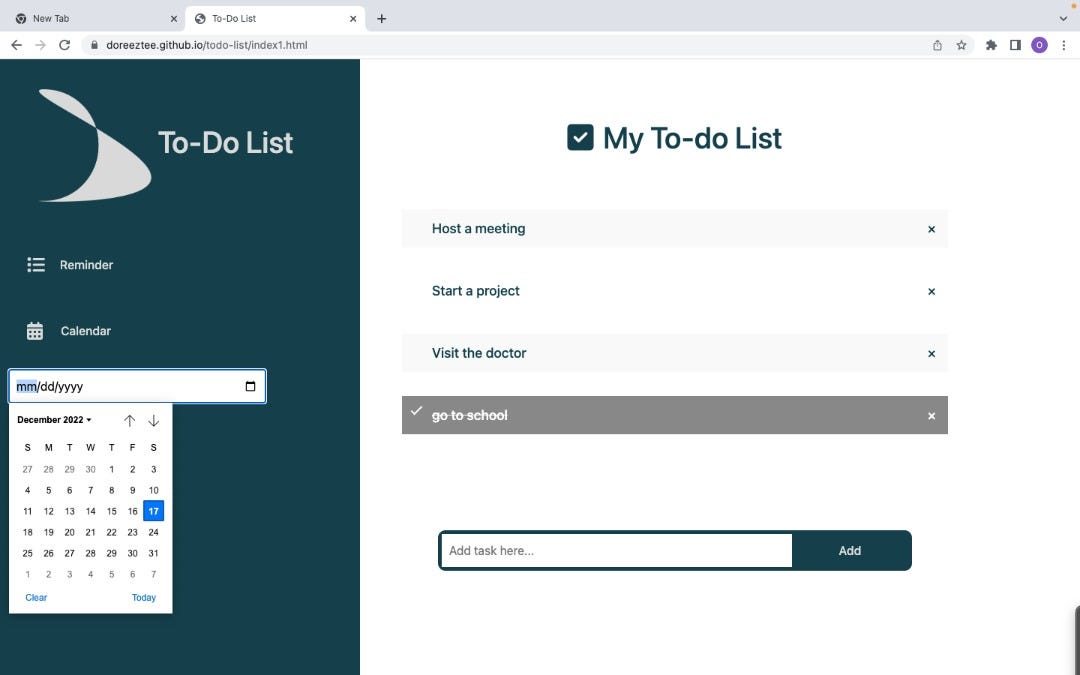Click the down arrow for next month
Image resolution: width=1080 pixels, height=675 pixels.
pyautogui.click(x=153, y=420)
